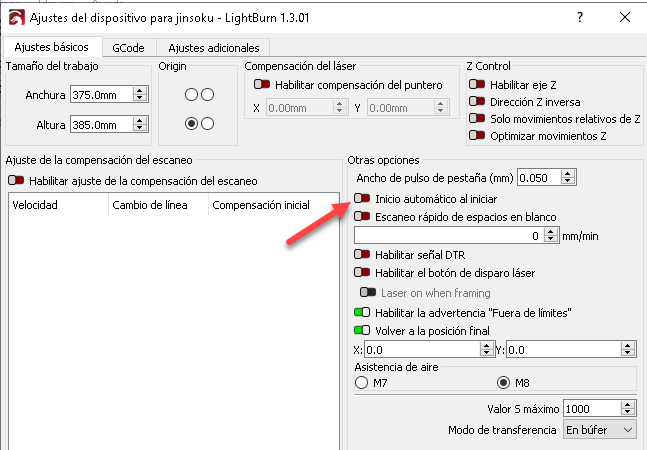This screenshot has height=450, width=647.
Task: Switch to the Ajustes básicos tab
Action: [52, 47]
